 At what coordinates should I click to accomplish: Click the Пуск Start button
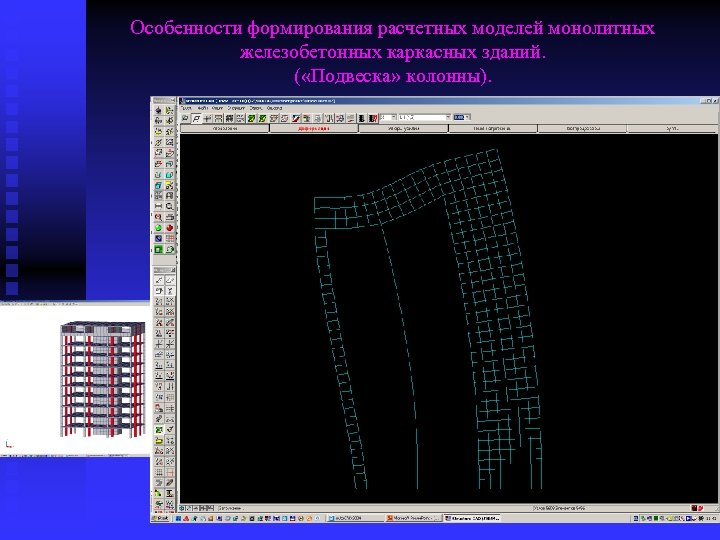pos(160,518)
